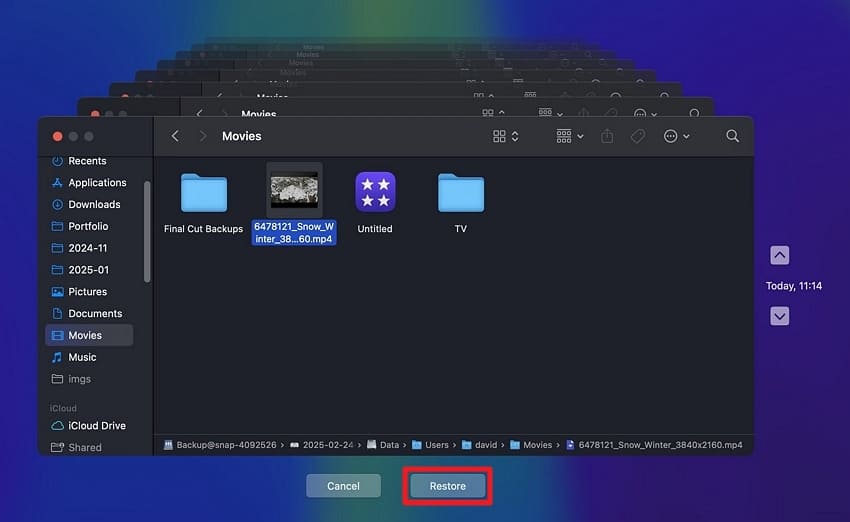Screen dimensions: 850x522
Task: Go forward in the Movies Finder window
Action: [203, 136]
